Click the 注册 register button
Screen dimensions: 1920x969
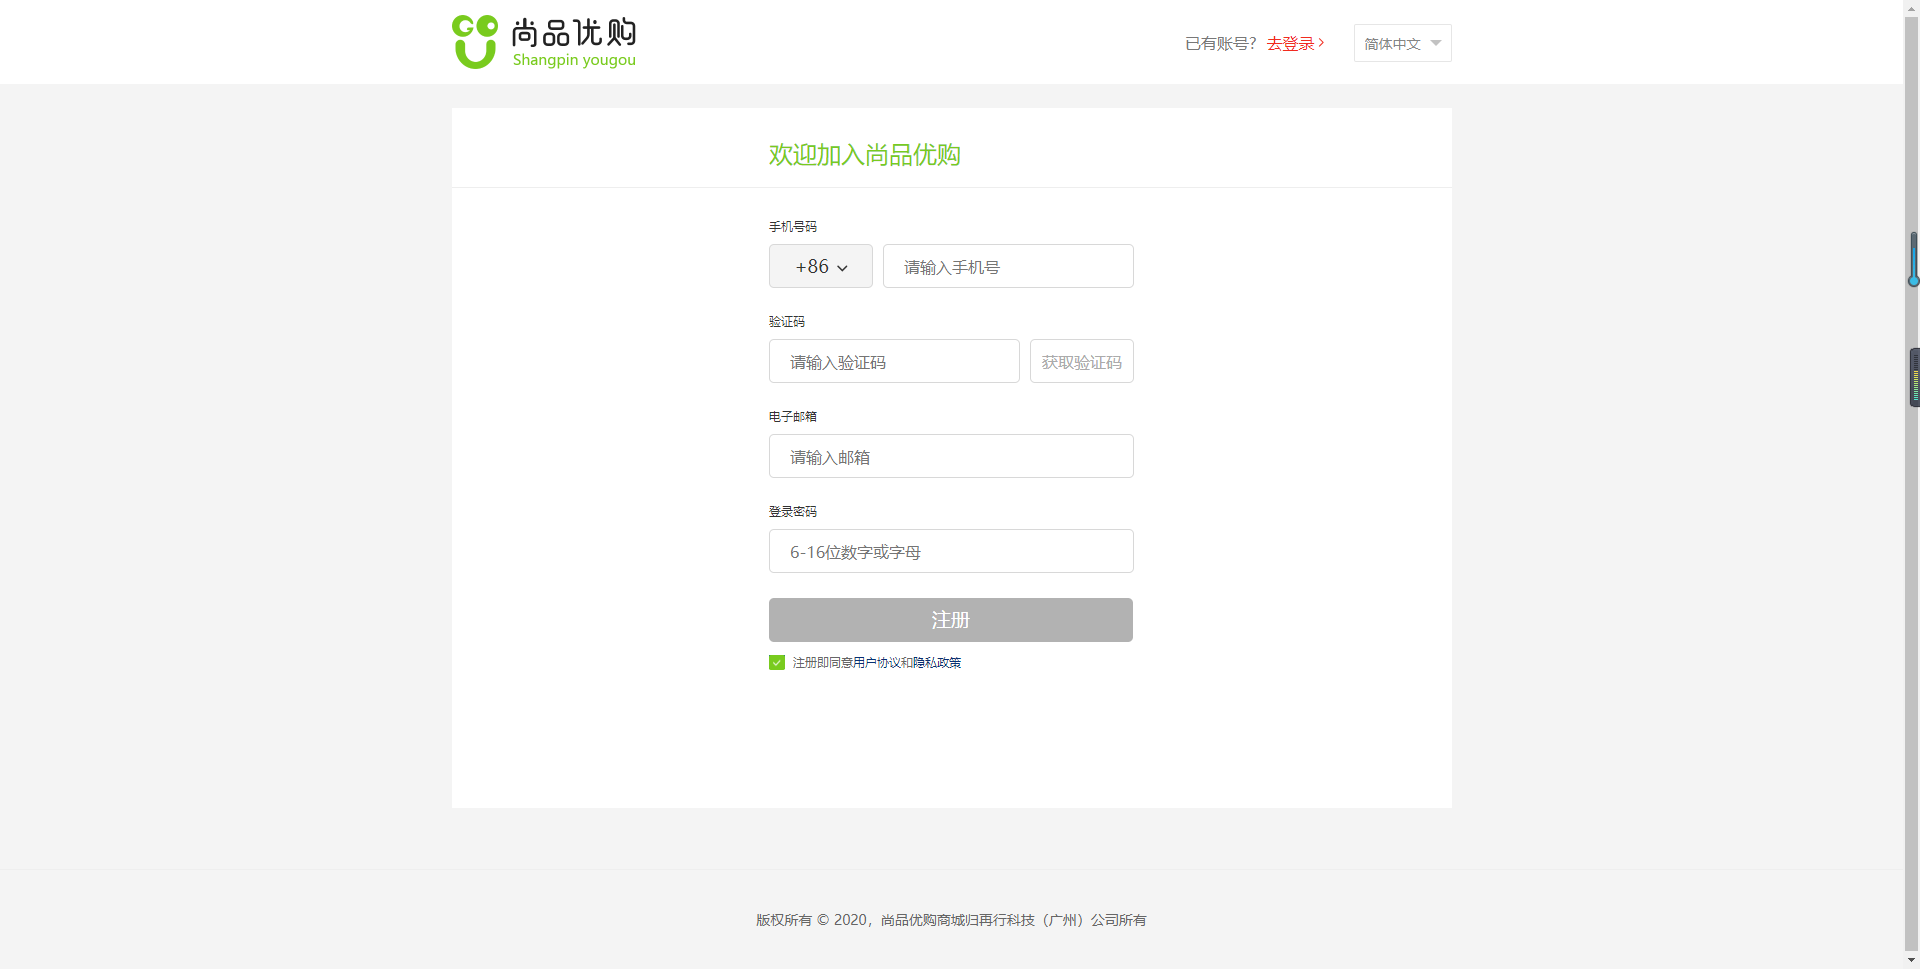pos(951,620)
